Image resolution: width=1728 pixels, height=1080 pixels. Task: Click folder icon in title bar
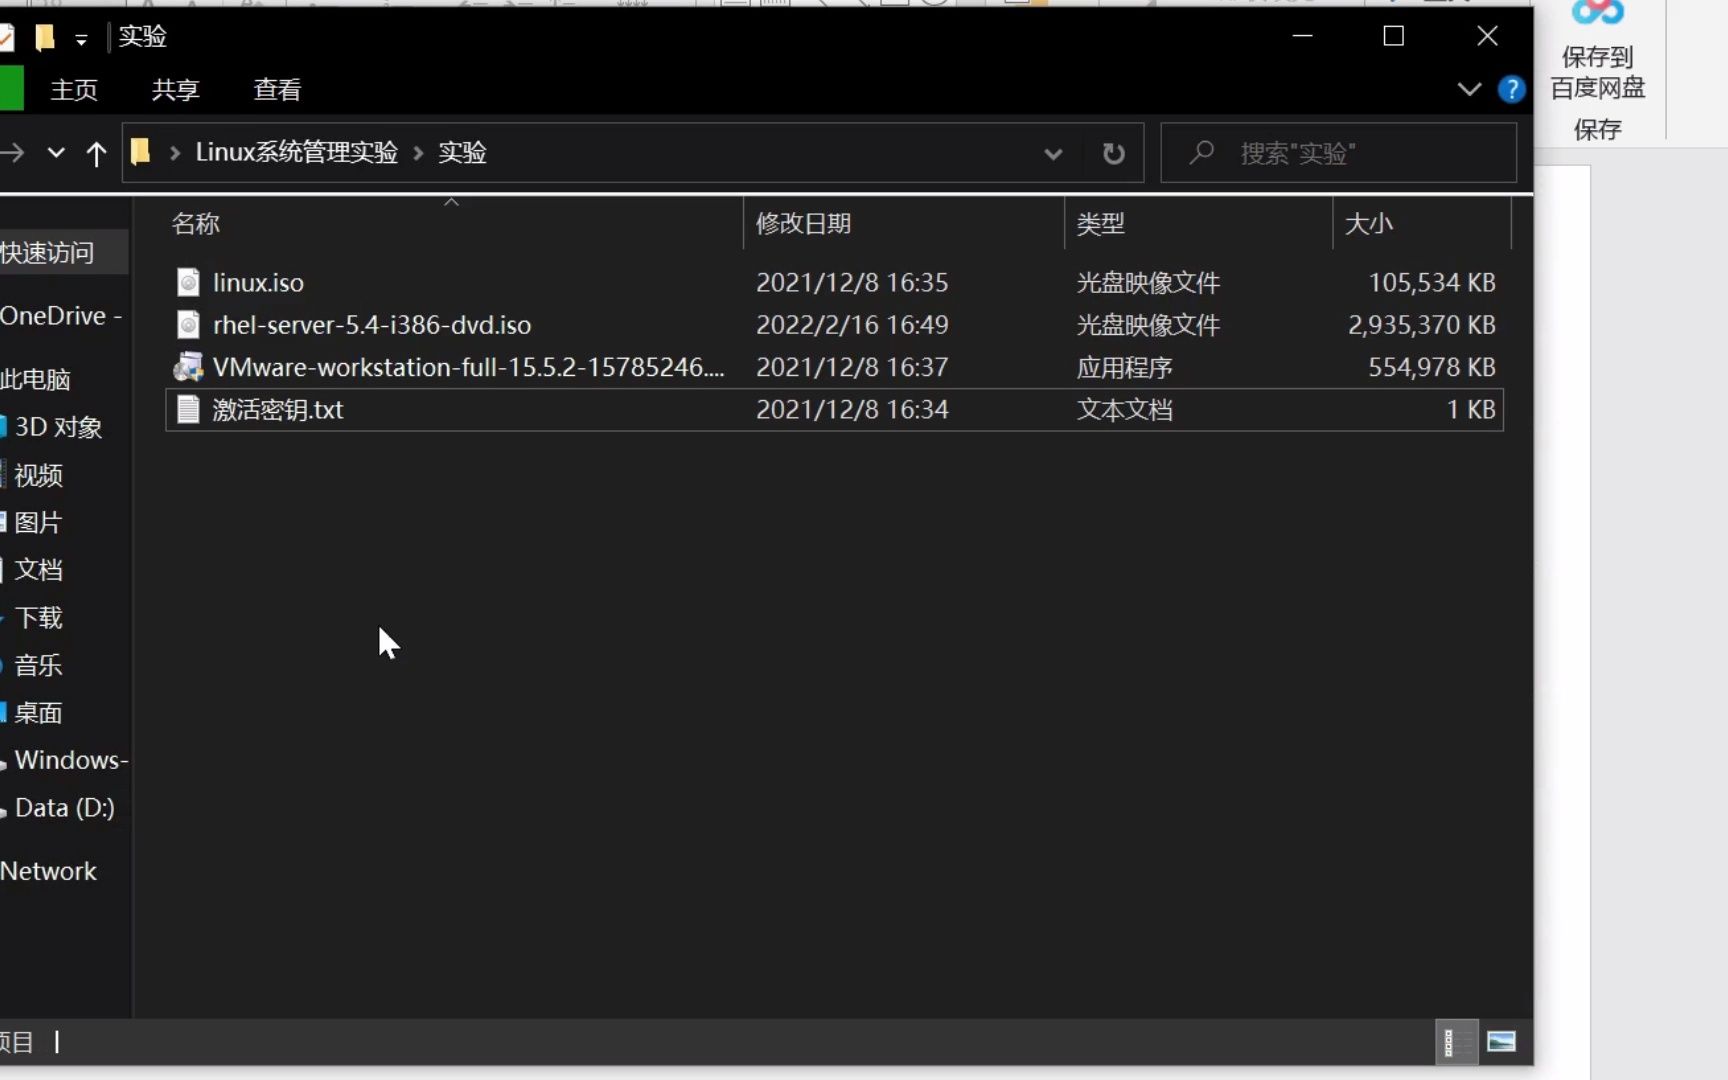coord(44,37)
